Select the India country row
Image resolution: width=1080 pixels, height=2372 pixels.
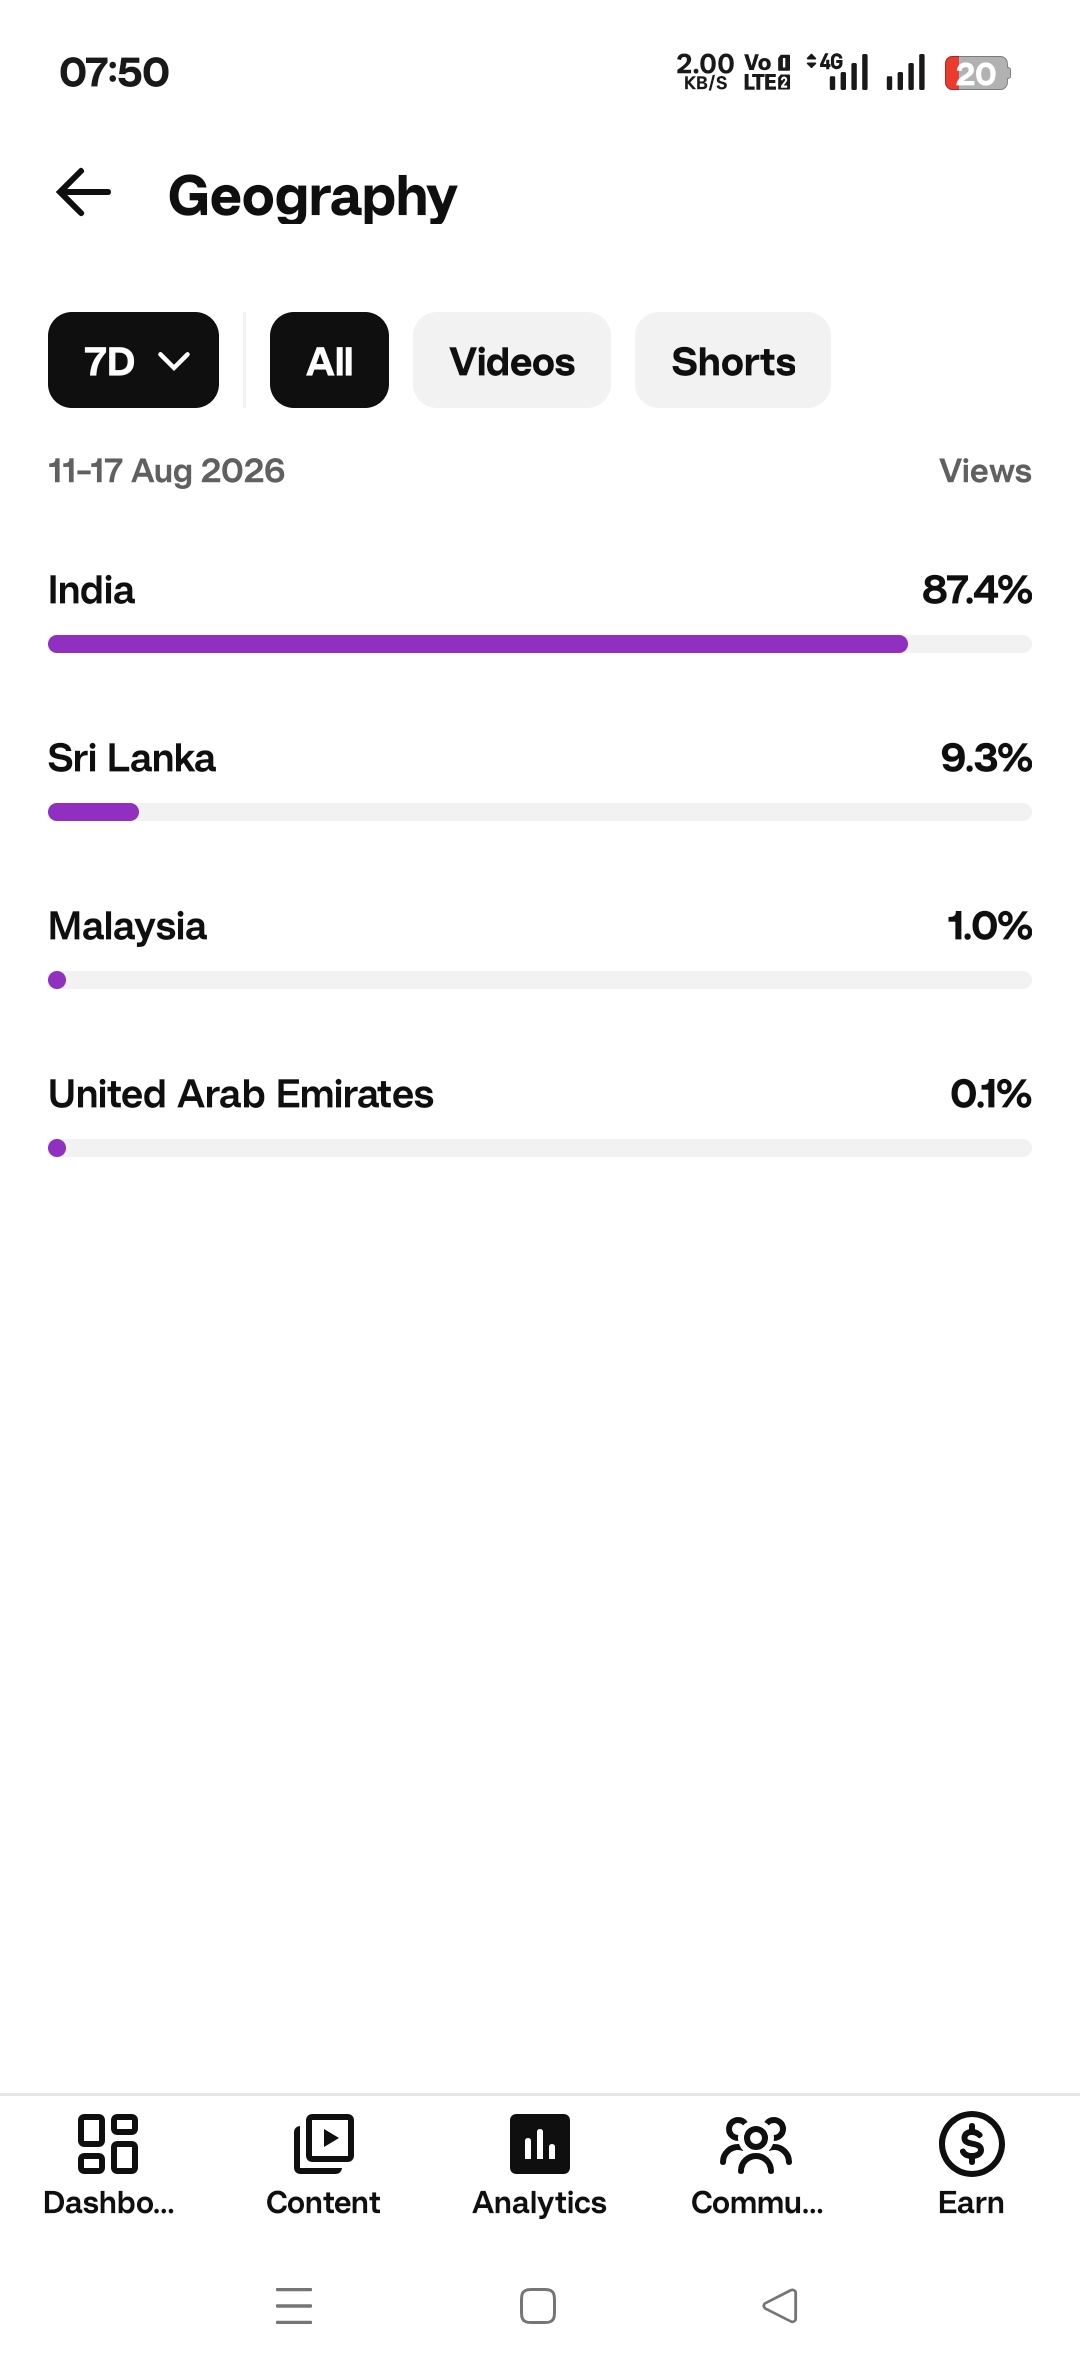click(x=540, y=610)
